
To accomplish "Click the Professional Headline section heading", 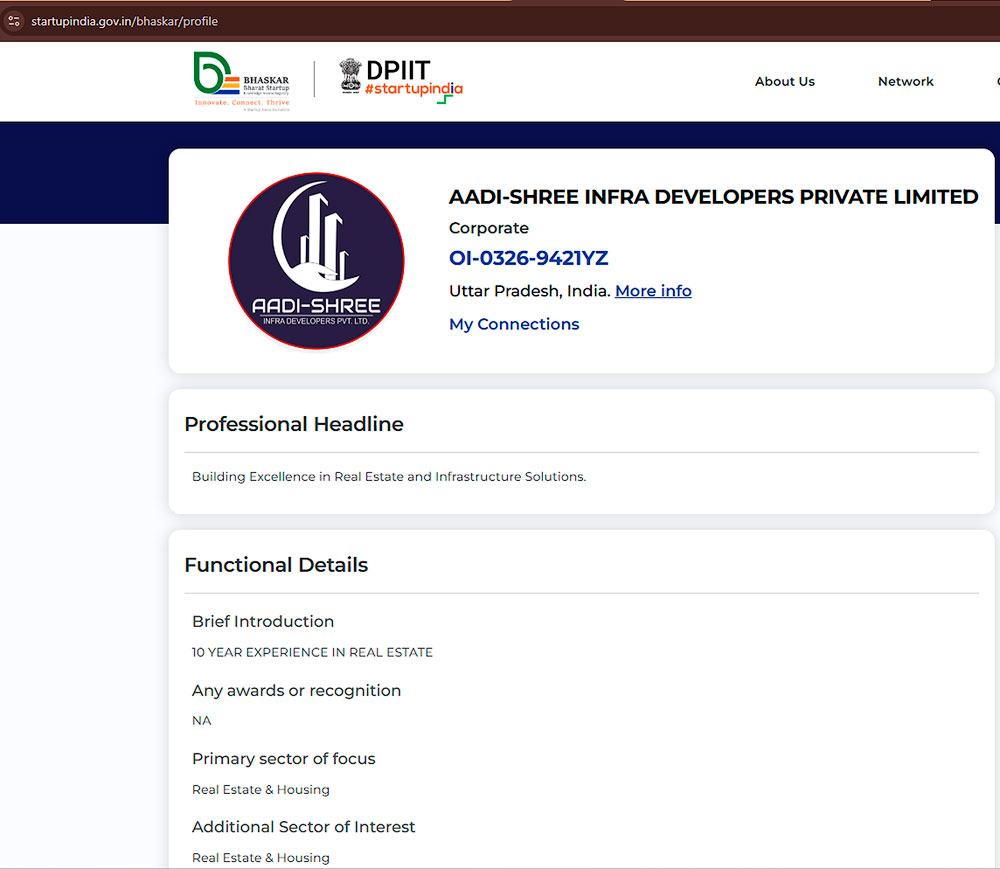I will [294, 424].
